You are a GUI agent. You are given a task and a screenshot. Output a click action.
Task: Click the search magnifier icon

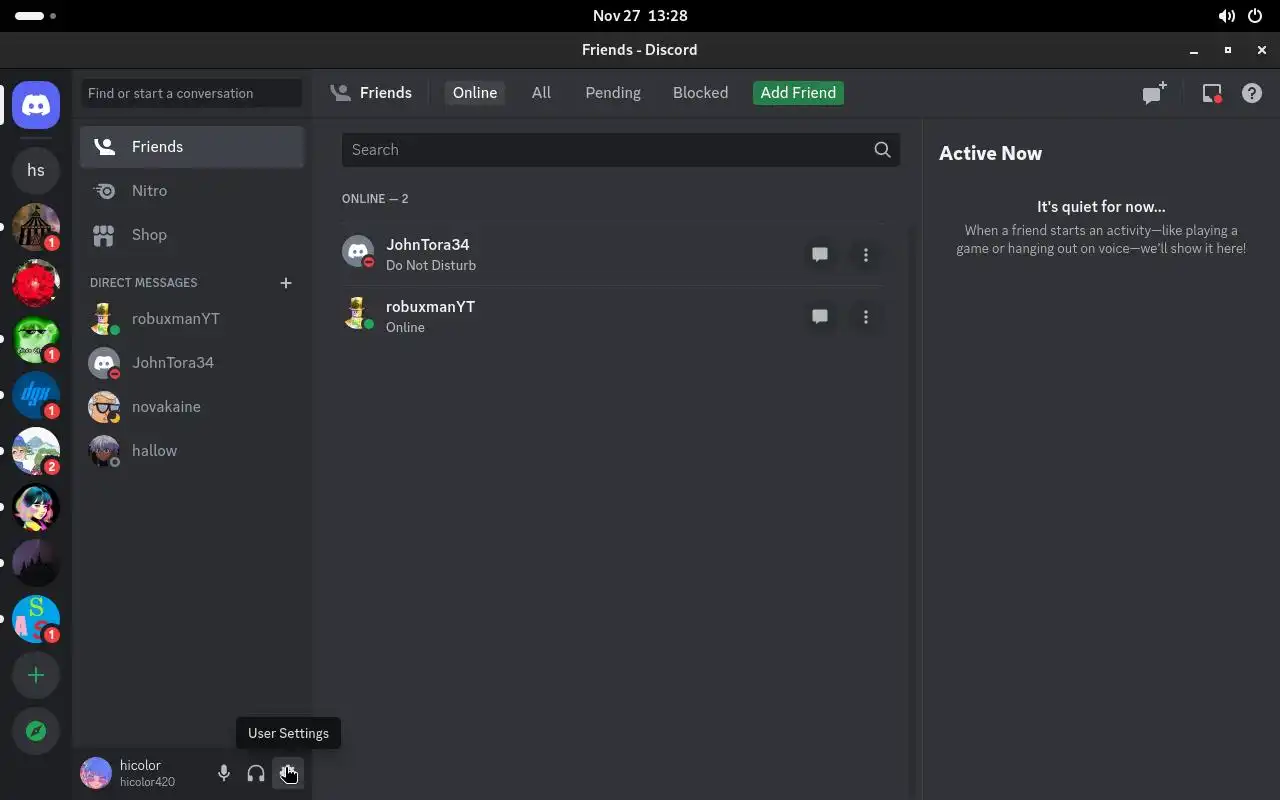[882, 149]
